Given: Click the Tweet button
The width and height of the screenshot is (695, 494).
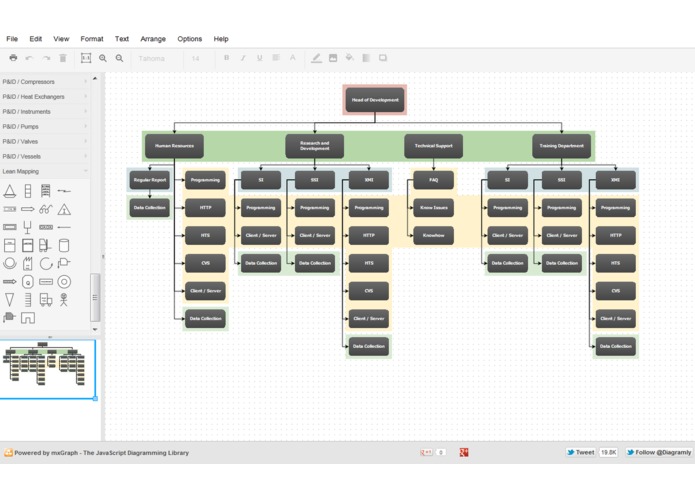Looking at the screenshot, I should tap(581, 452).
